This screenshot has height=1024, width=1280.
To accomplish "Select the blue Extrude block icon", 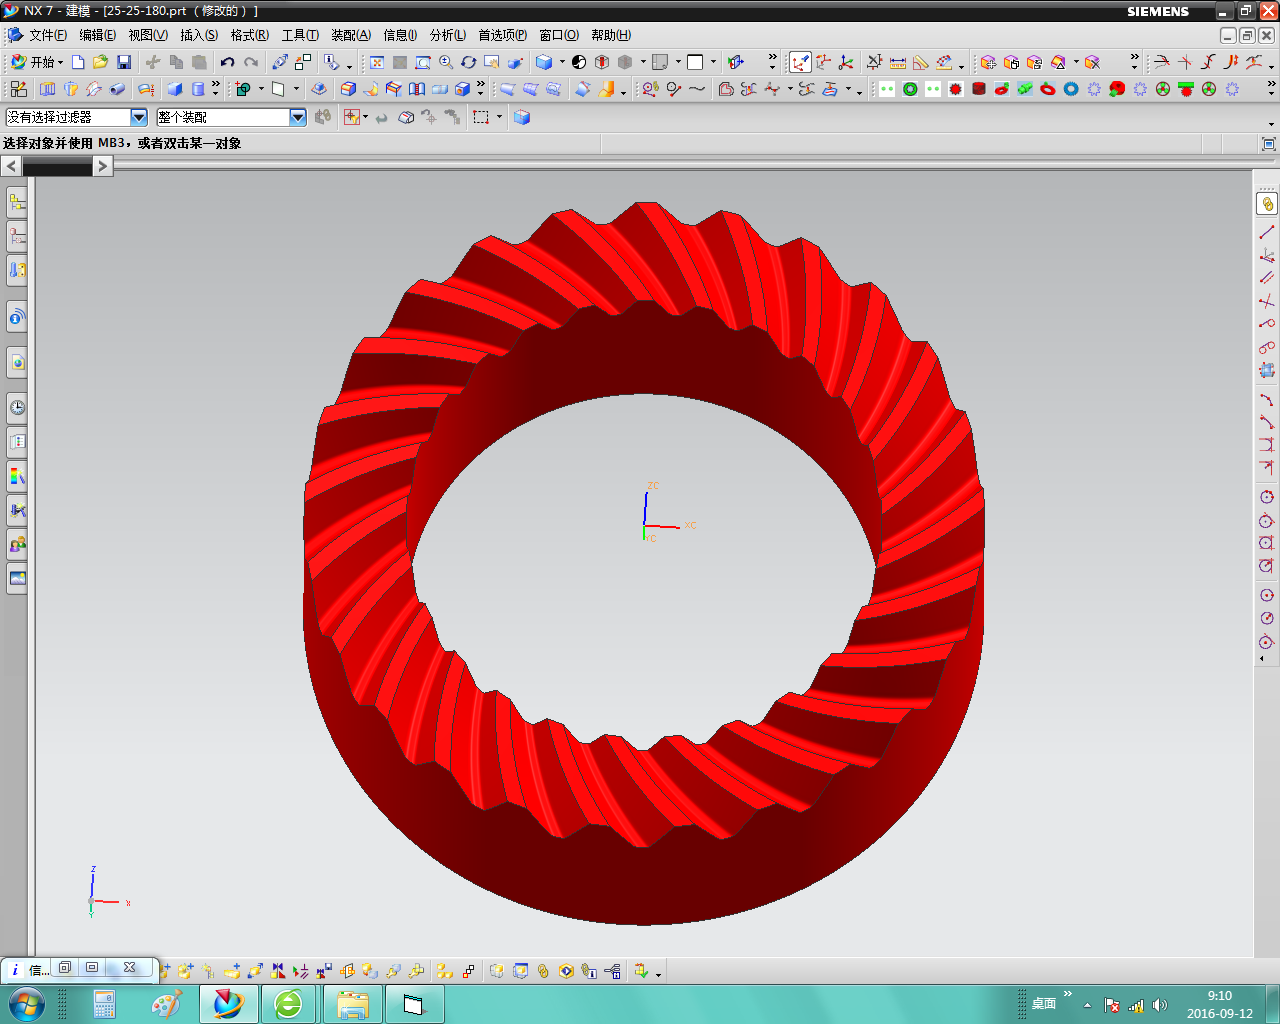I will (x=175, y=89).
